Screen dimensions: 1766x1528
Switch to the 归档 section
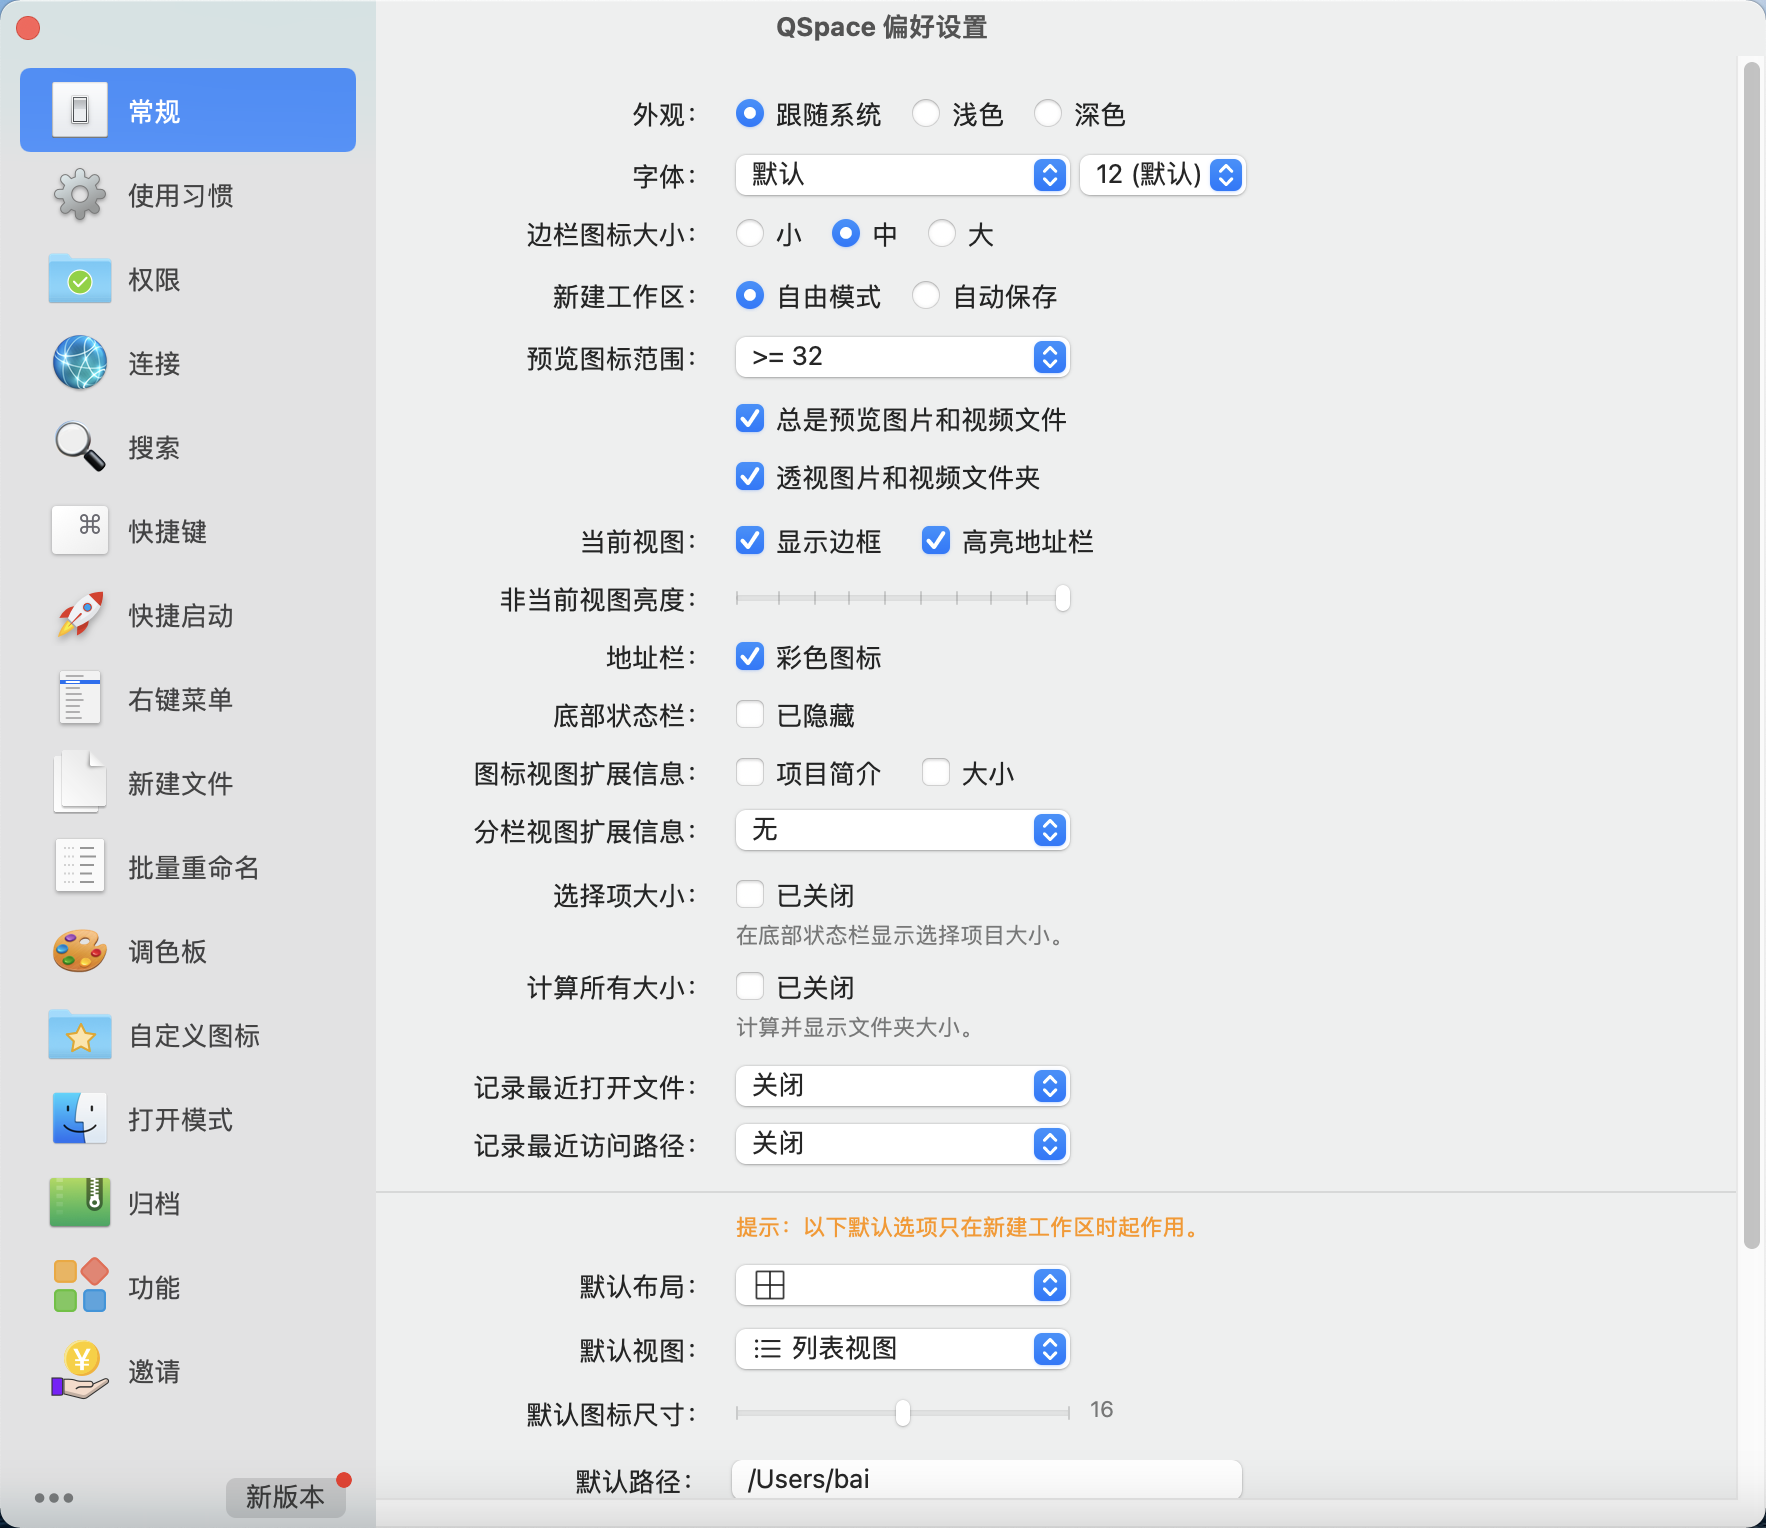click(188, 1202)
